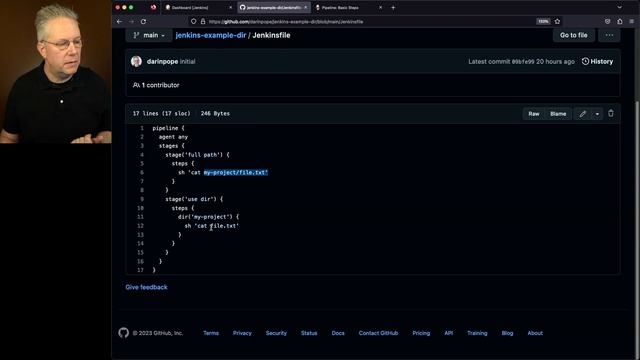Open the 'initial' commit message link
The image size is (640, 360).
(187, 61)
